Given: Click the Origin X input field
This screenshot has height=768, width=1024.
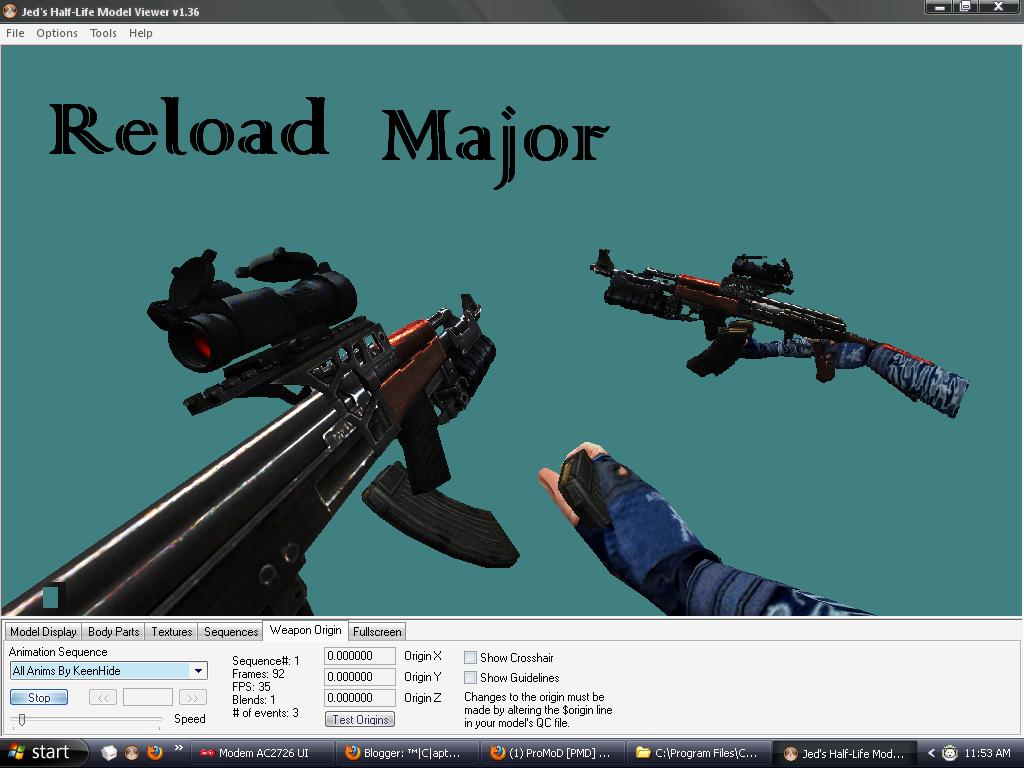Looking at the screenshot, I should (359, 656).
